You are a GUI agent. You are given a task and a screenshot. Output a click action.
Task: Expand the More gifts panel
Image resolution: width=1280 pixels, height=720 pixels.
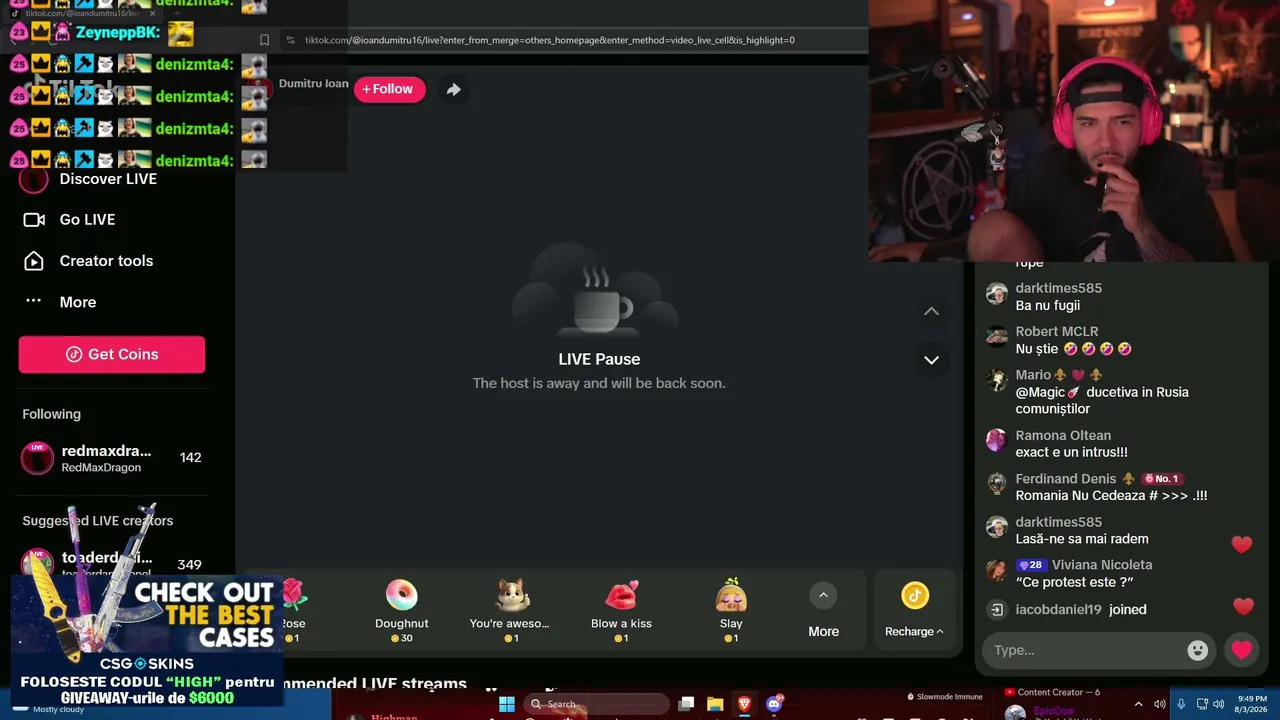[x=823, y=612]
